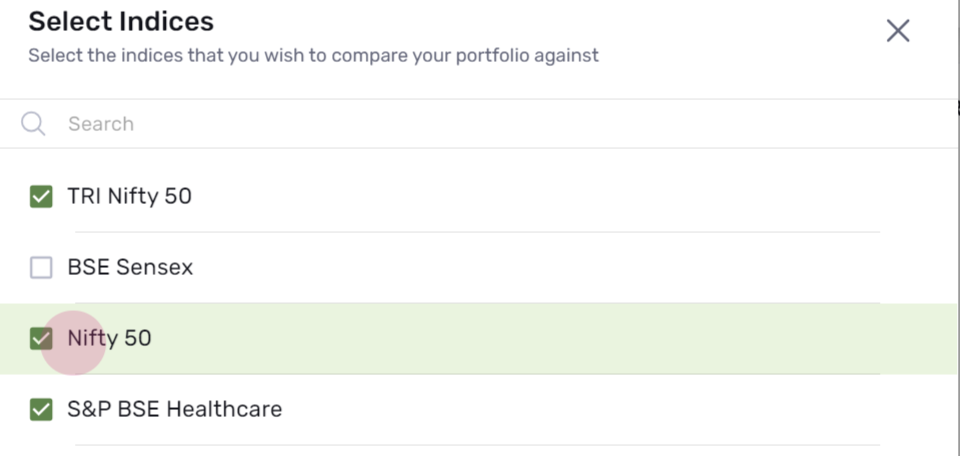Screen dimensions: 960x456
Task: Enable the BSE Sensex checkbox
Action: click(x=41, y=267)
